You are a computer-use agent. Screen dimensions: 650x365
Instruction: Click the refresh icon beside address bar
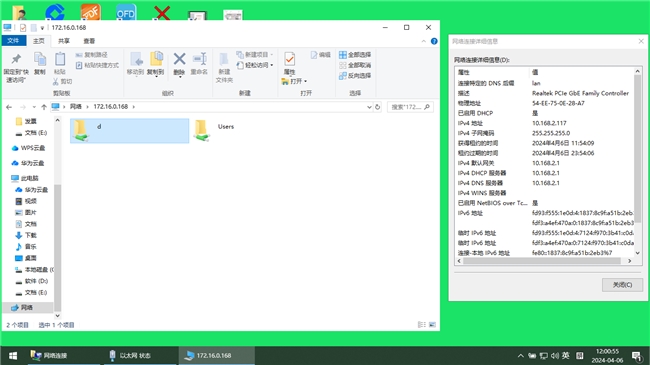pyautogui.click(x=378, y=107)
